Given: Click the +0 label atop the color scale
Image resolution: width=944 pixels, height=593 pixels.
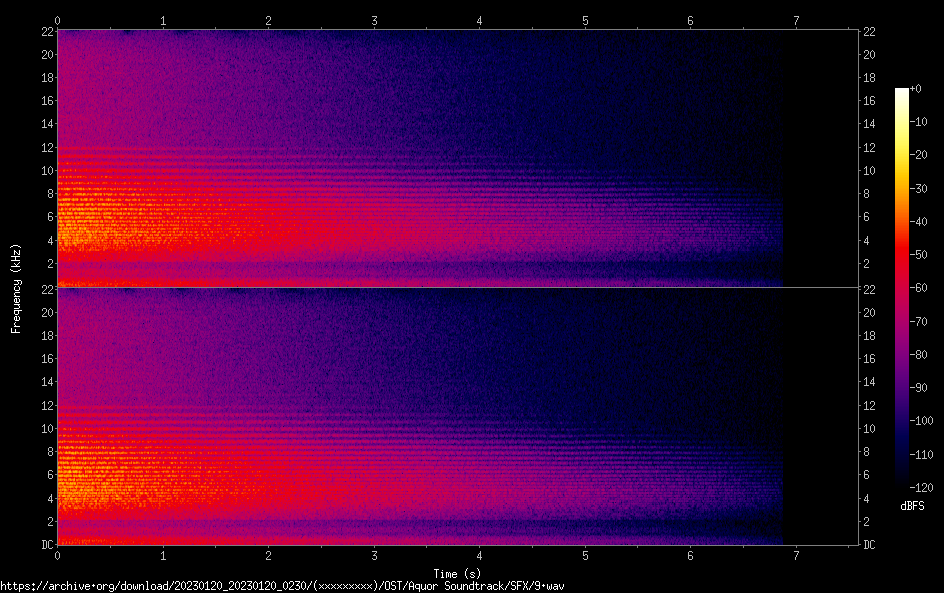Looking at the screenshot, I should [916, 89].
